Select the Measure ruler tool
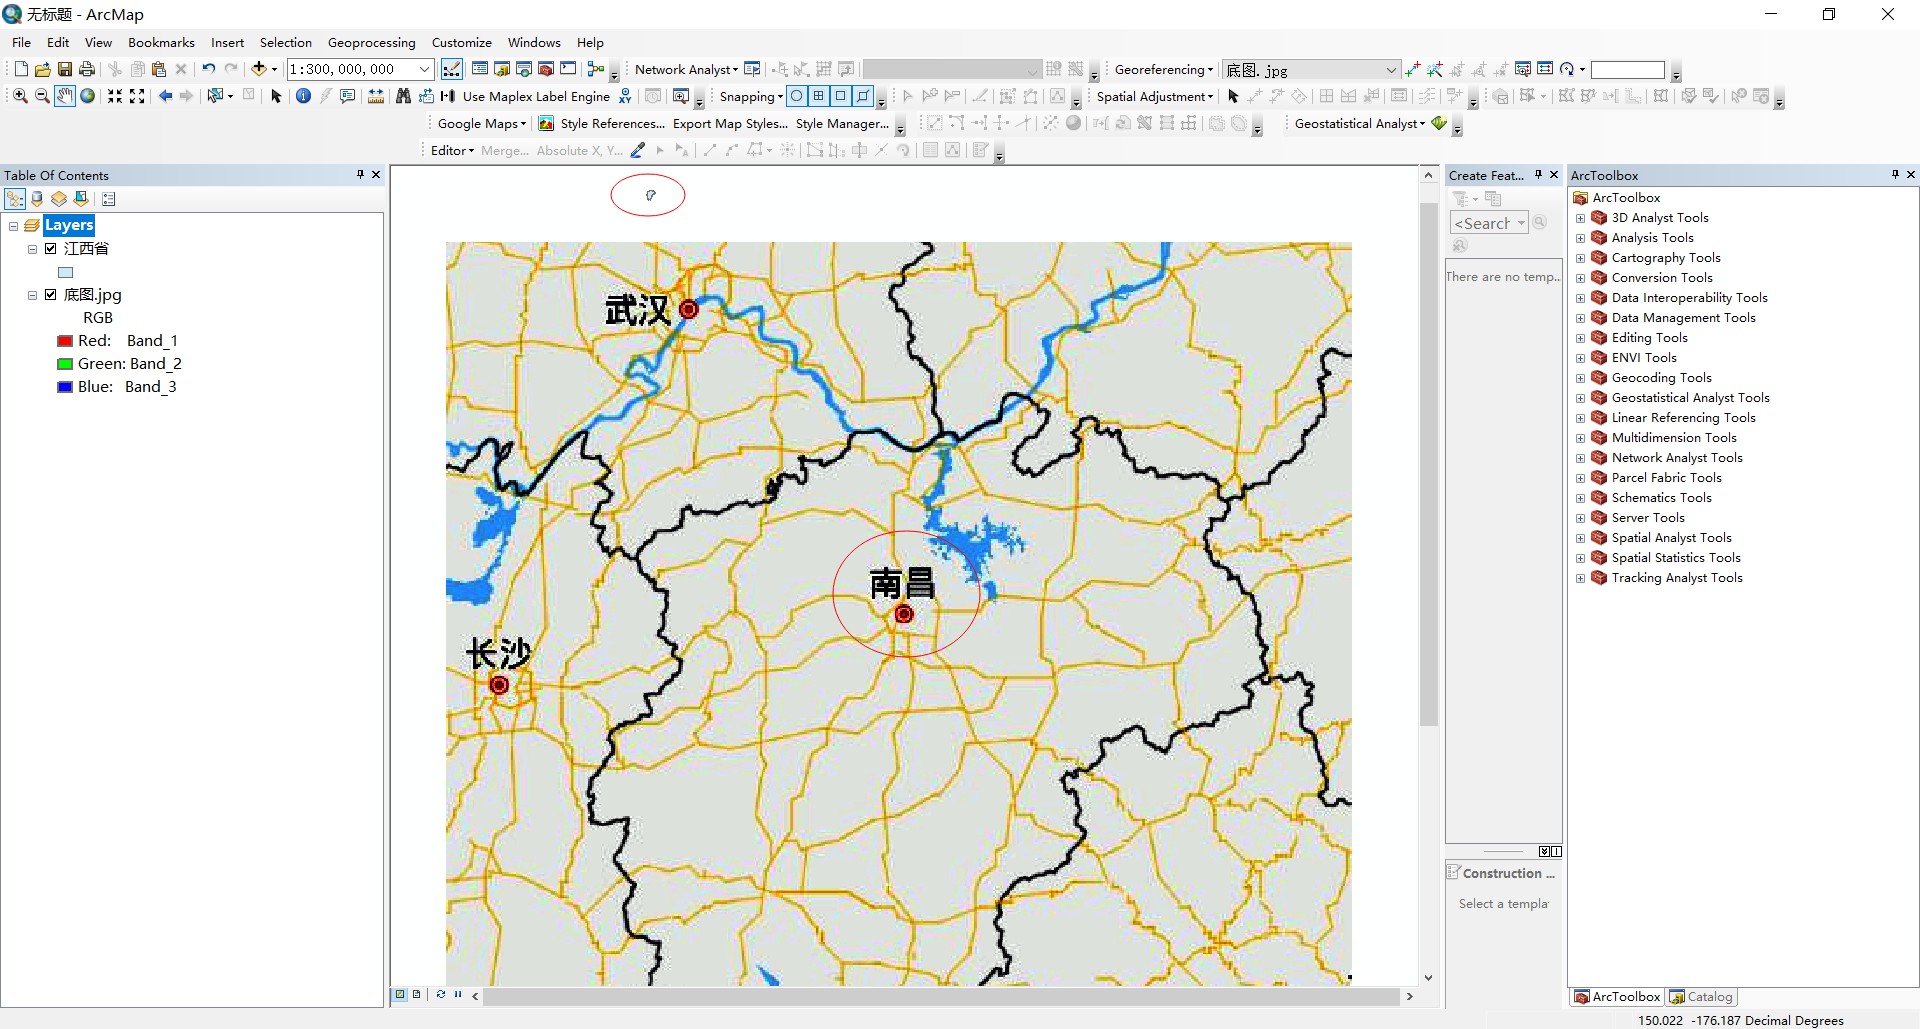Screen dimensions: 1920x1029 point(376,96)
